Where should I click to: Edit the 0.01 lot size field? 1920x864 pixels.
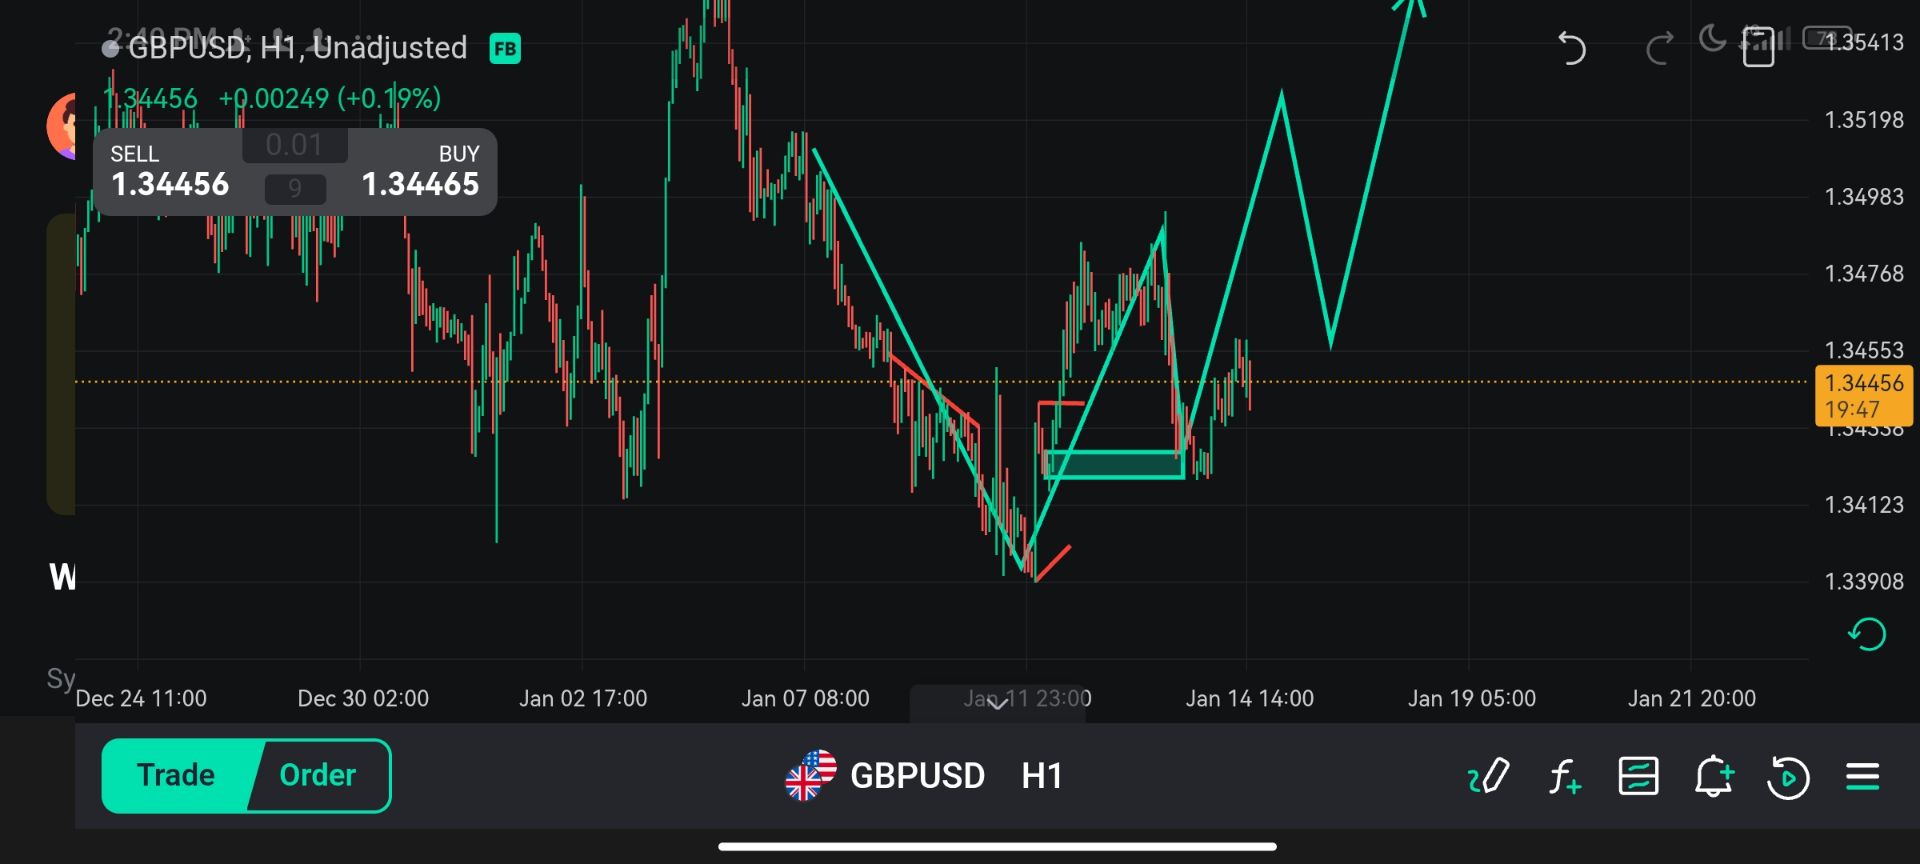(x=294, y=145)
